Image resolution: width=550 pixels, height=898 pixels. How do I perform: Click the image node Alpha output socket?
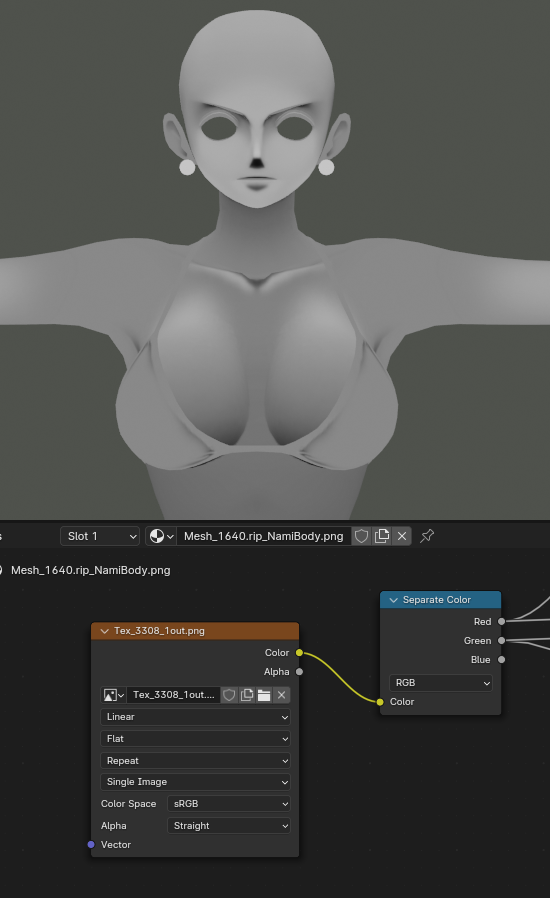coord(299,671)
